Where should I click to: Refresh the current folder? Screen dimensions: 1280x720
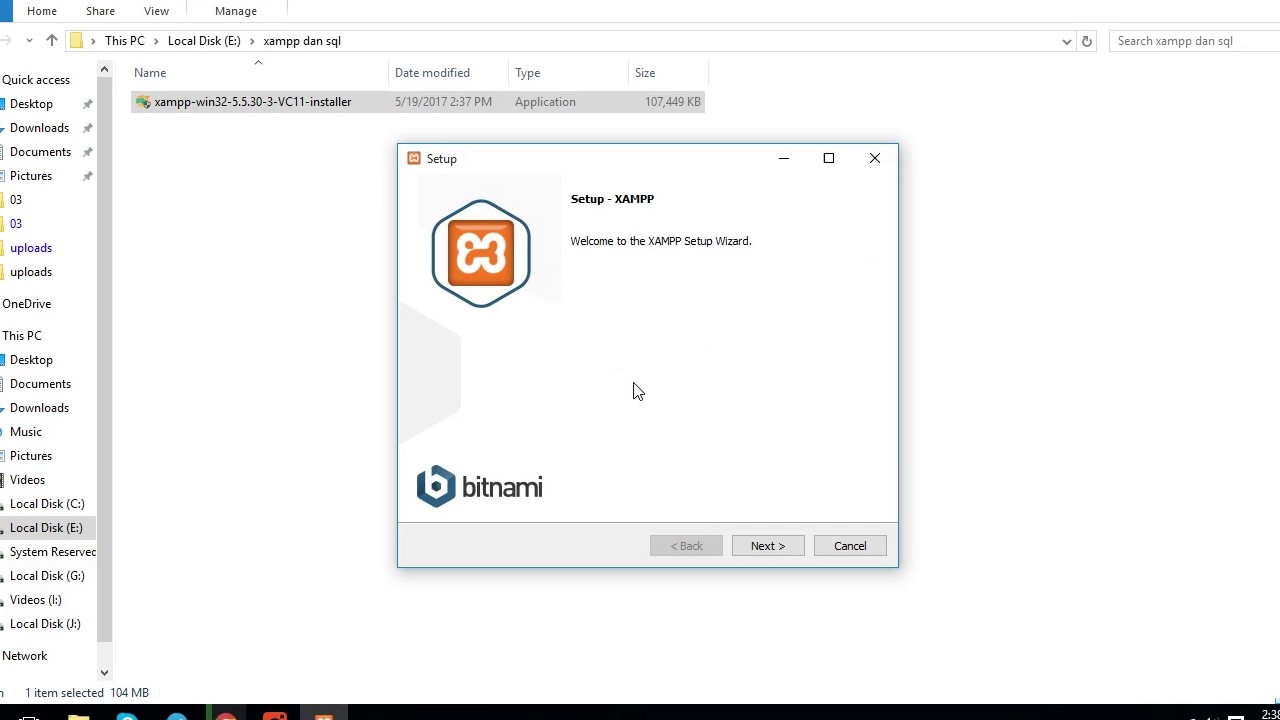[1087, 41]
